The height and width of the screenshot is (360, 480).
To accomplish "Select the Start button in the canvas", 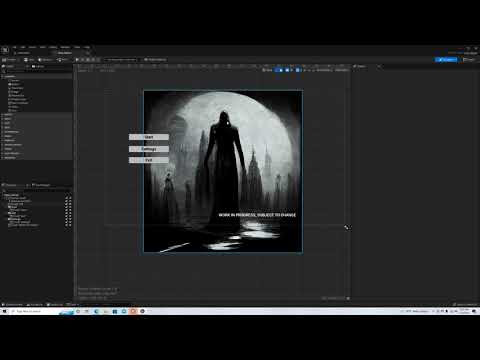I will coord(149,137).
